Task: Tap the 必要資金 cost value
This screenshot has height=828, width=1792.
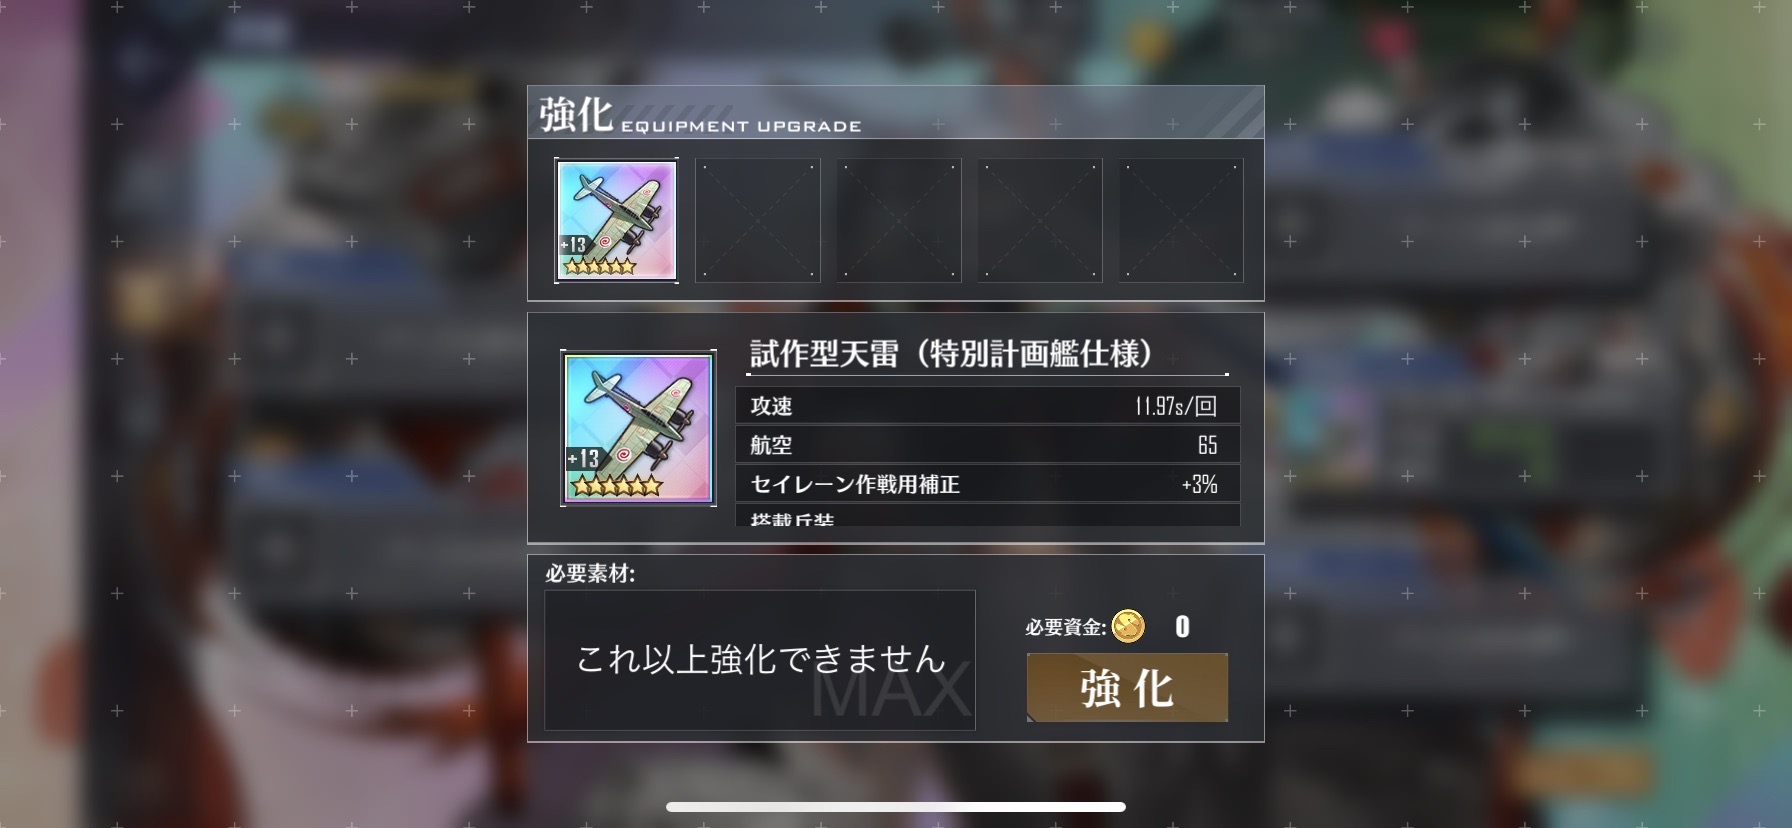Action: coord(1182,627)
